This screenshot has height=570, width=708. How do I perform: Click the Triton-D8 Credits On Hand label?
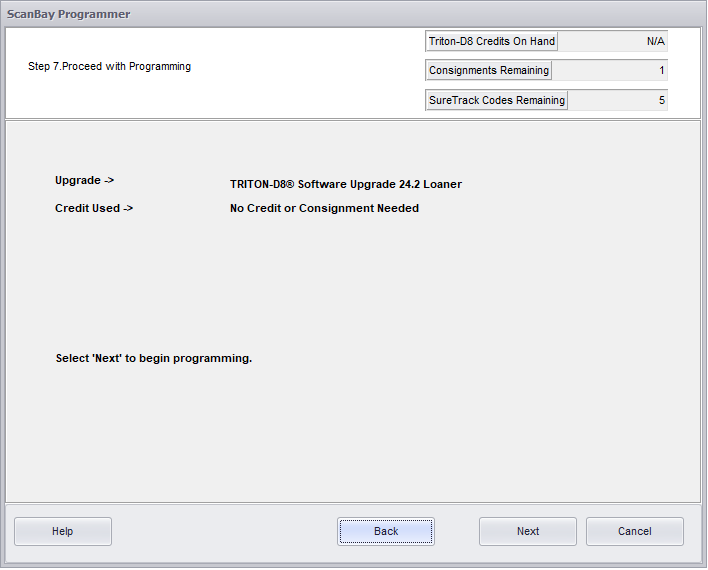tap(491, 41)
